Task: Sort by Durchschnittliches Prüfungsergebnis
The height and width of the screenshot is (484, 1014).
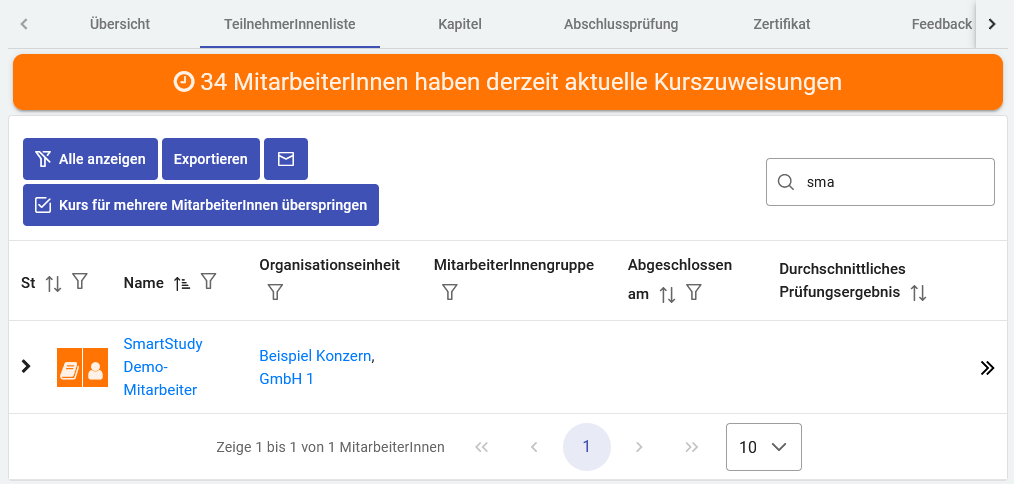Action: 918,293
